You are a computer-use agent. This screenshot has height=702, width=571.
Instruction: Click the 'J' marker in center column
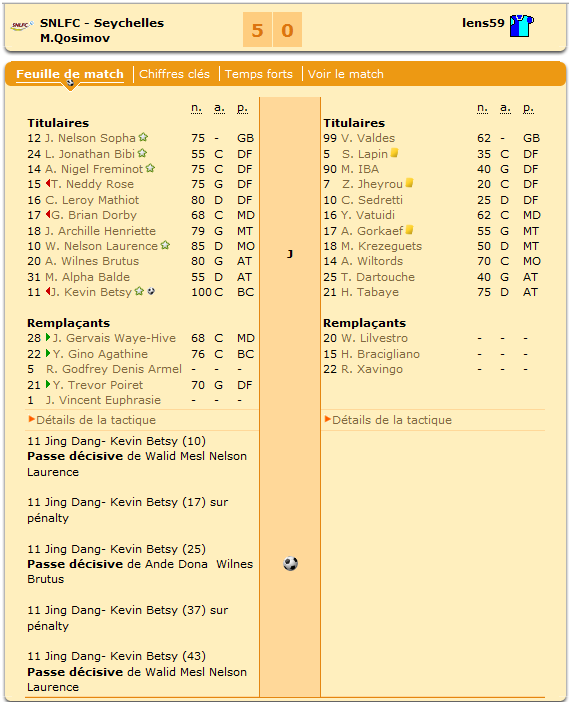point(290,254)
